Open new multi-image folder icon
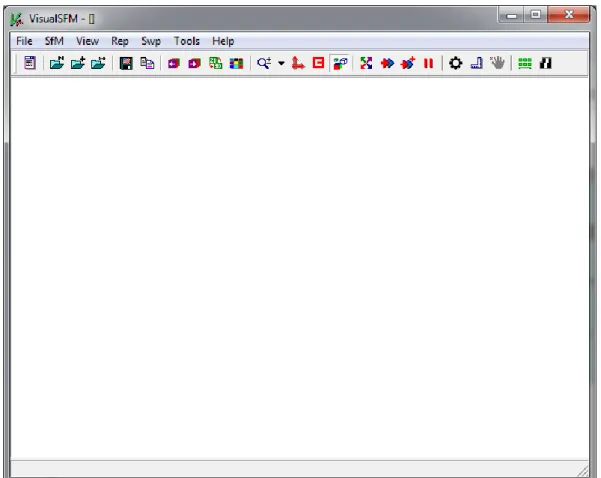Viewport: 601px width, 478px height. point(57,63)
